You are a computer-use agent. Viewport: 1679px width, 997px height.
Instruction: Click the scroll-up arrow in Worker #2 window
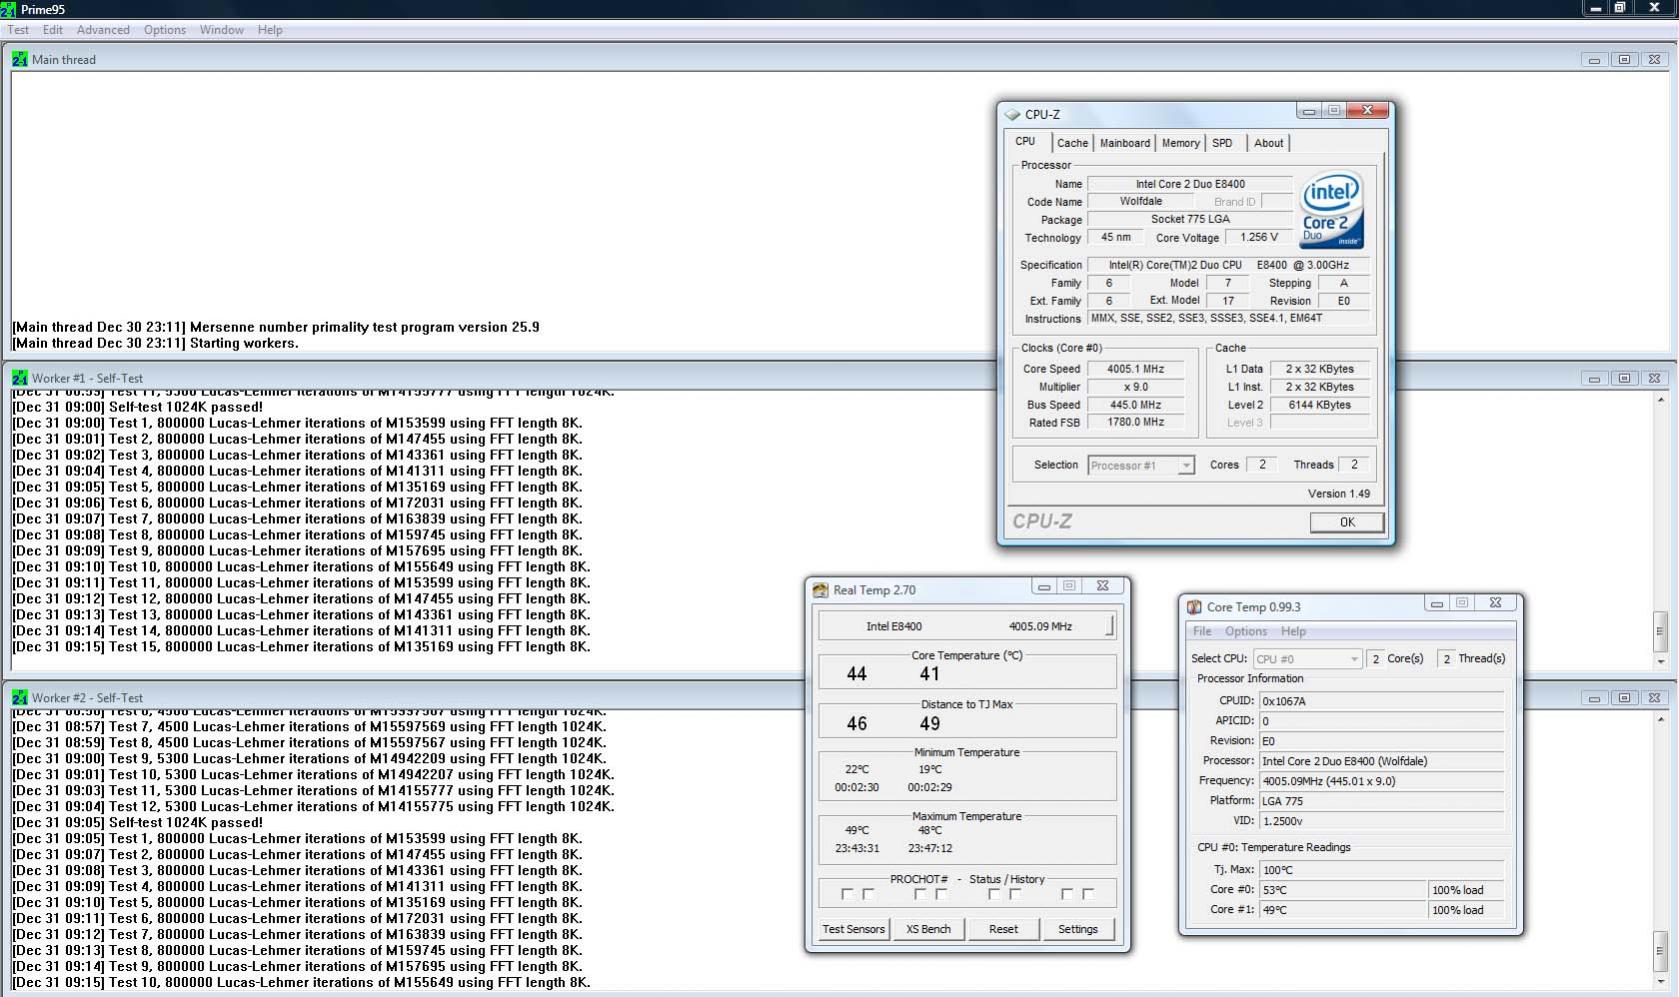pyautogui.click(x=1660, y=720)
